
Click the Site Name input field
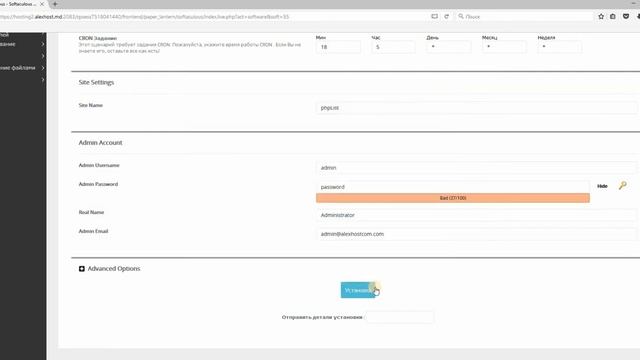pos(476,108)
